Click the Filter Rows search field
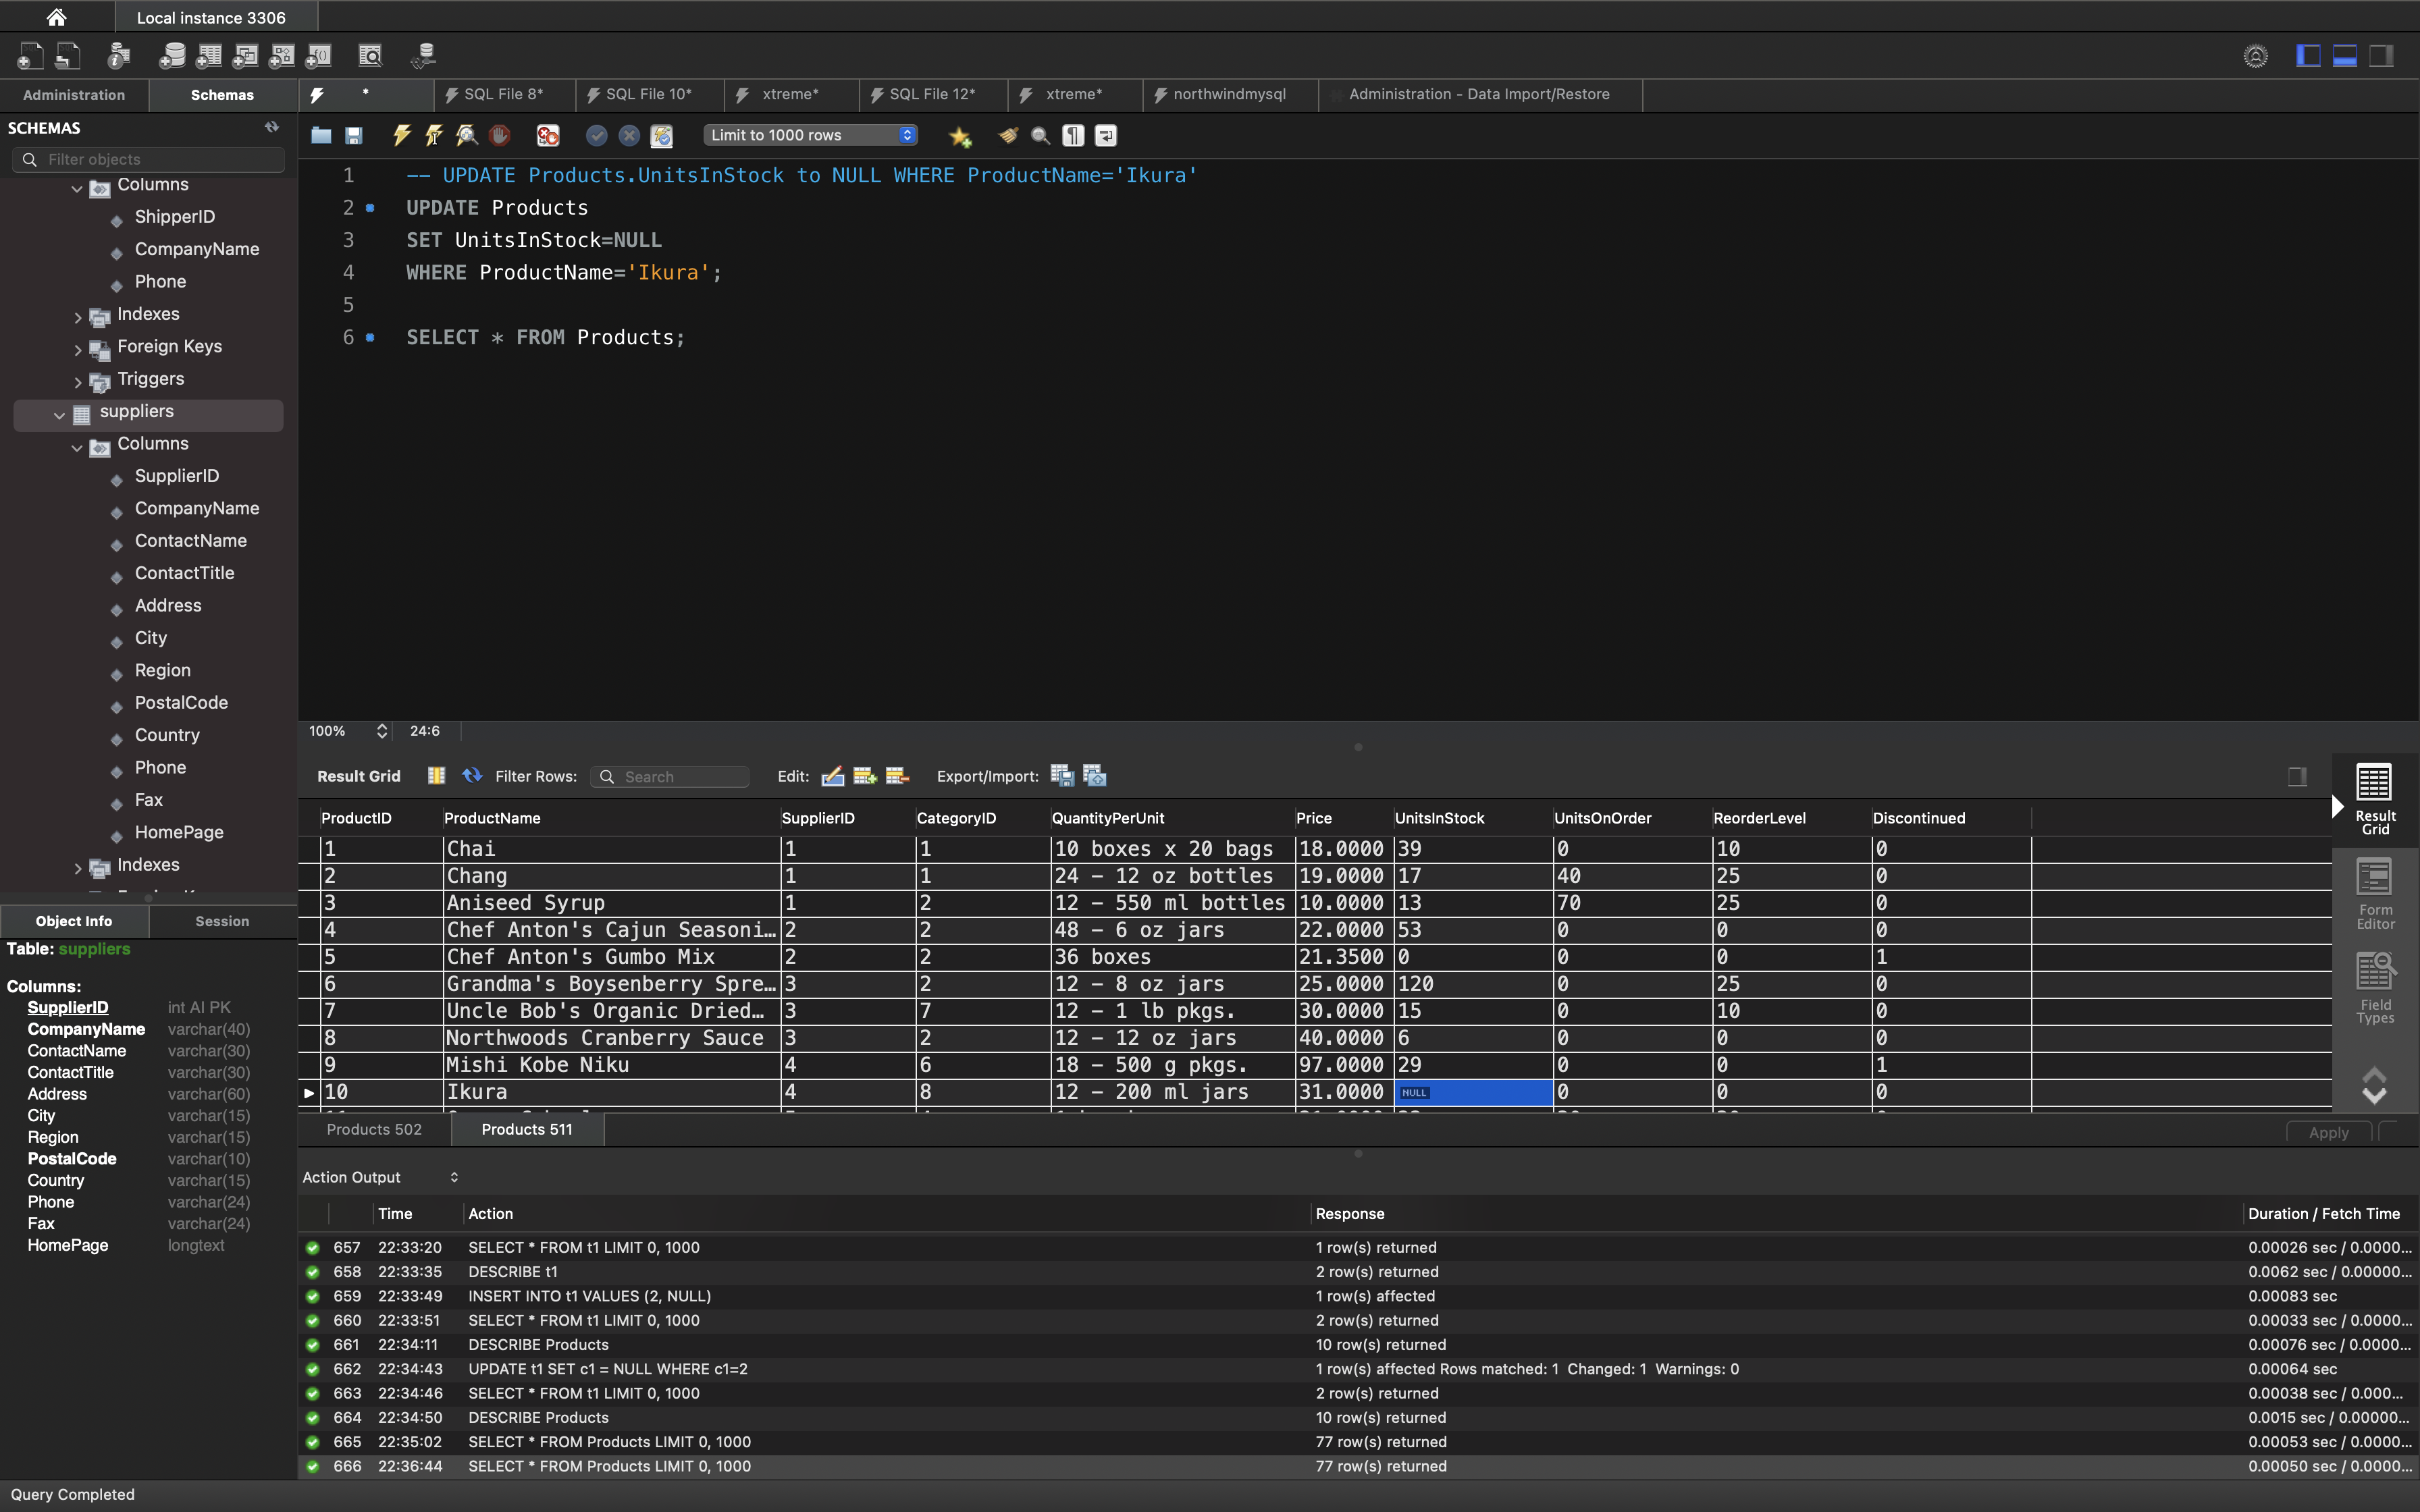This screenshot has height=1512, width=2420. [x=680, y=777]
